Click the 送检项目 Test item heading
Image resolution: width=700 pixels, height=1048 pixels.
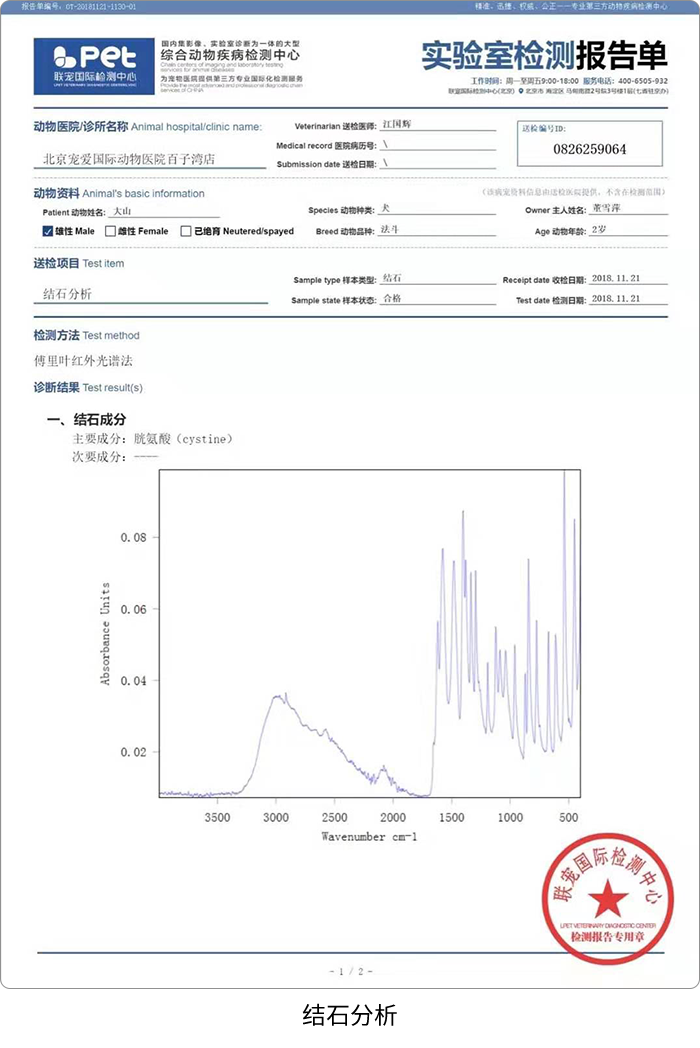pyautogui.click(x=79, y=263)
